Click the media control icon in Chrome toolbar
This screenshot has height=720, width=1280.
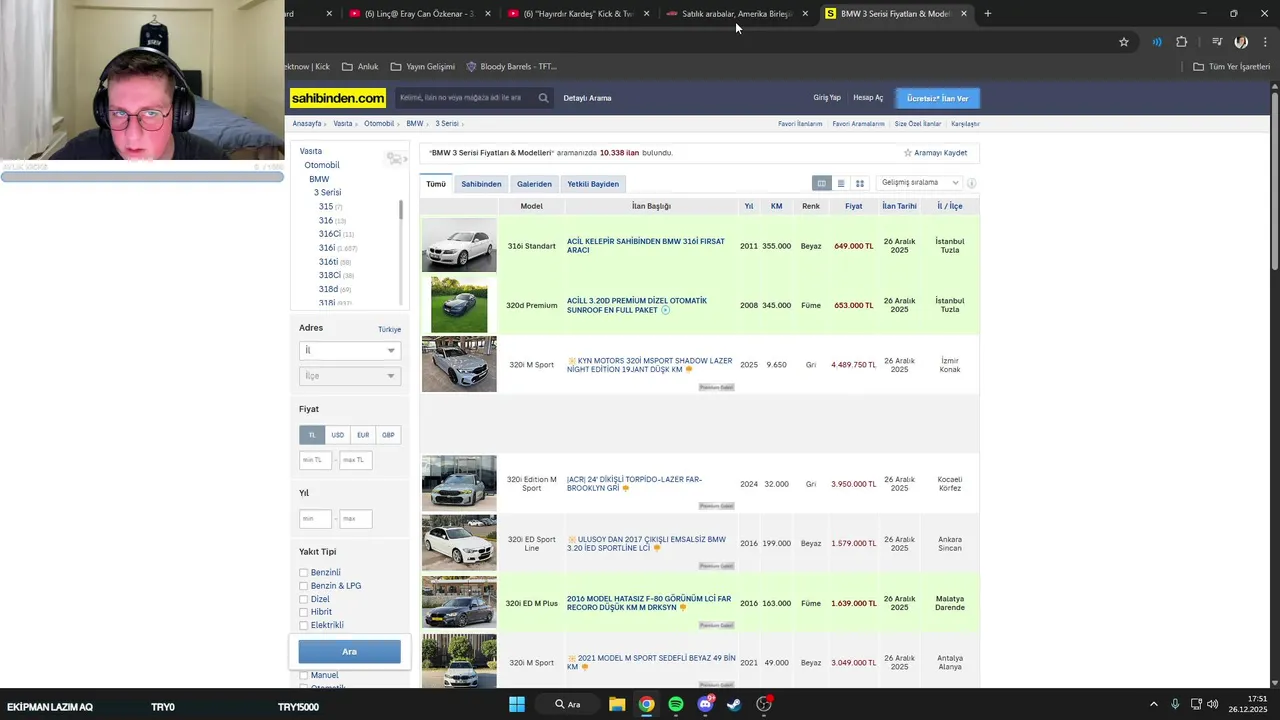[x=1217, y=42]
